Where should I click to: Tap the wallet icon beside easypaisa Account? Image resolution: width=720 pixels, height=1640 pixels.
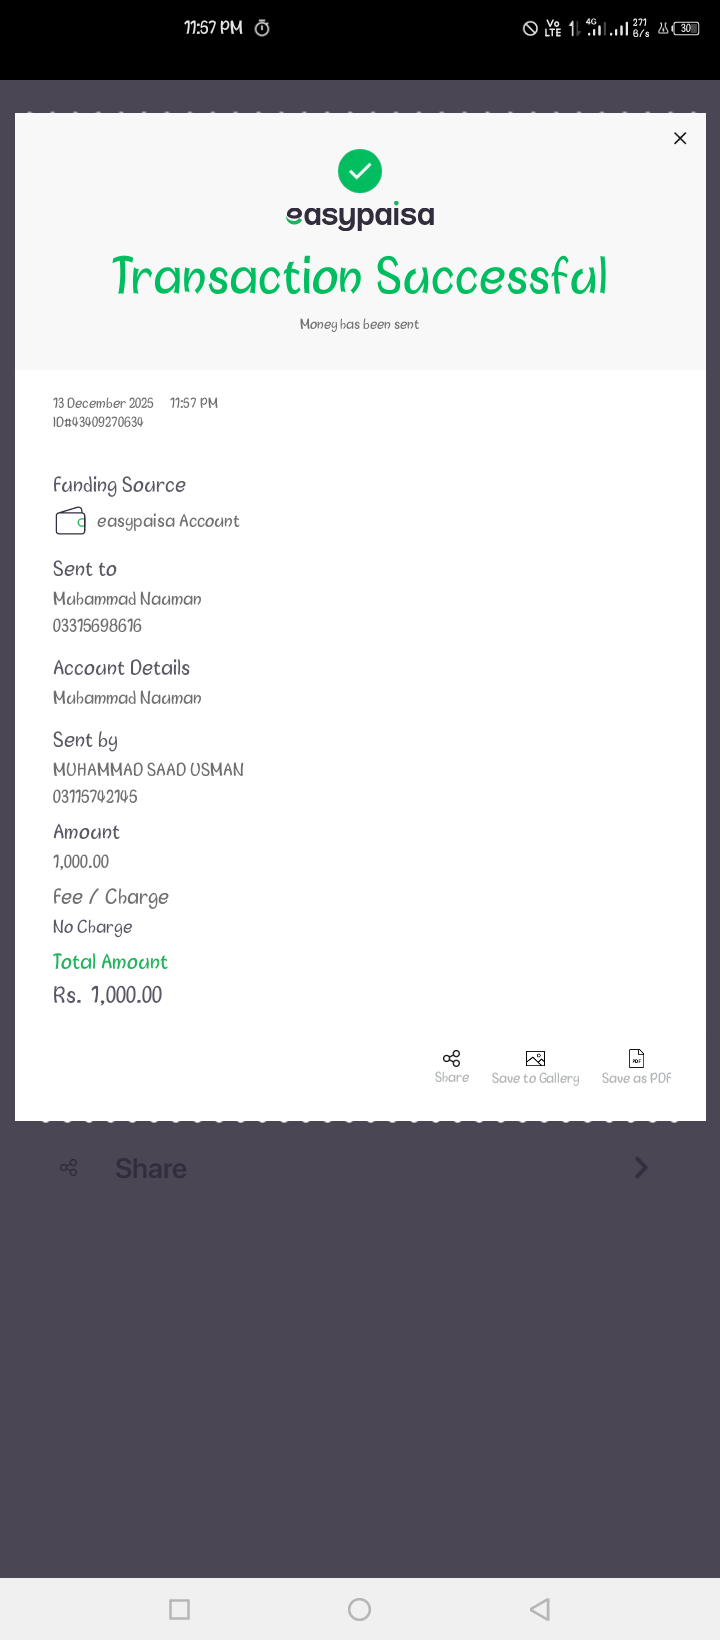[x=70, y=521]
